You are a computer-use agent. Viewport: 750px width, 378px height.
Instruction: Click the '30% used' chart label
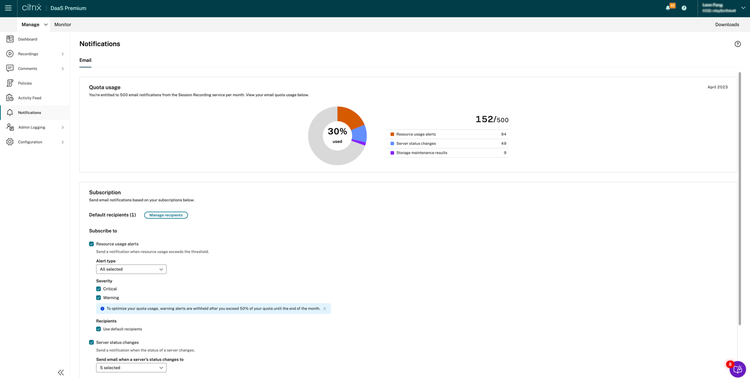pos(337,135)
